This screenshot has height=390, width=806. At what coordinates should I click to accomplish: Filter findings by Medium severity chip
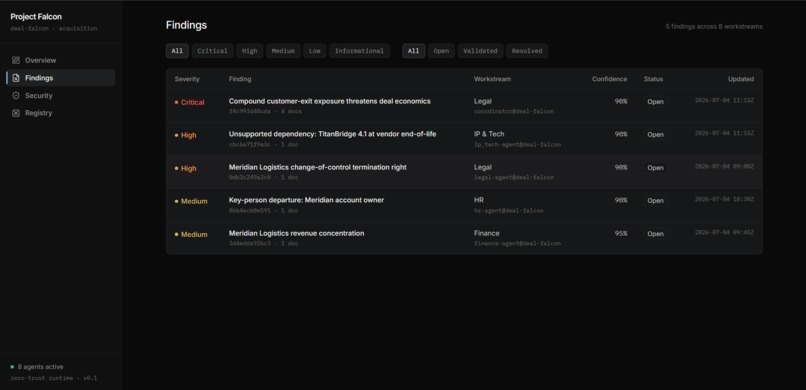point(283,51)
